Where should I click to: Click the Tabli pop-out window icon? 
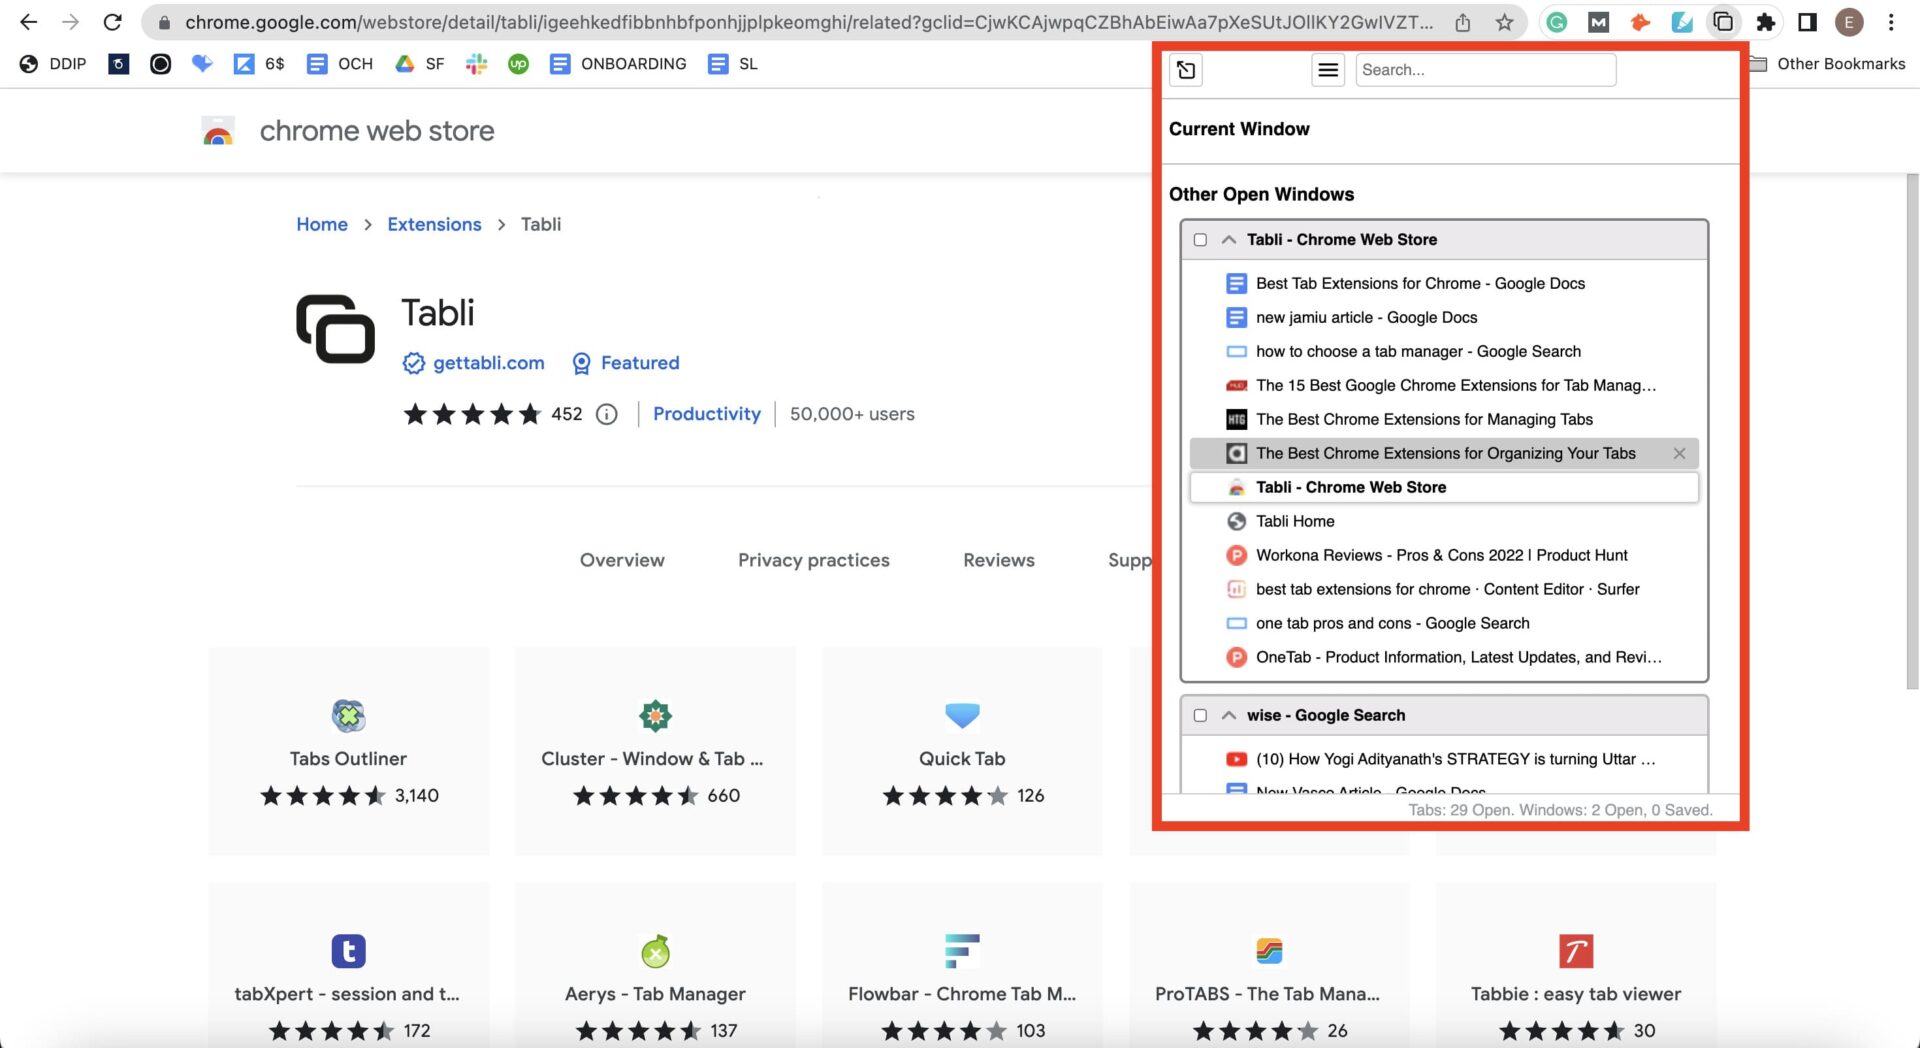[1186, 70]
